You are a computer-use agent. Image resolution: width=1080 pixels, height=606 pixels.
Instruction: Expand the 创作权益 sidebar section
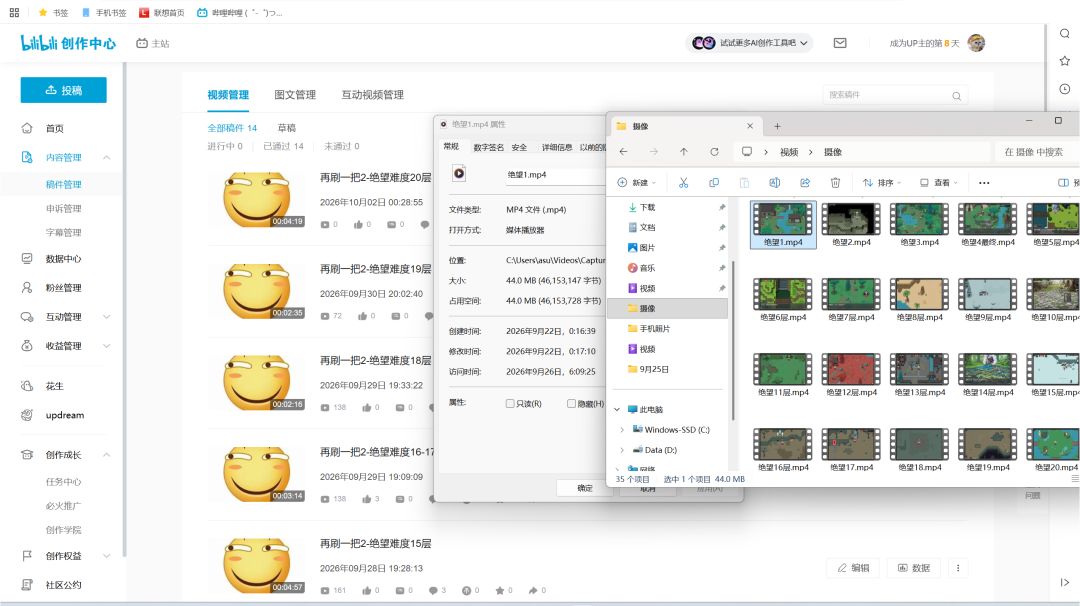pyautogui.click(x=107, y=556)
